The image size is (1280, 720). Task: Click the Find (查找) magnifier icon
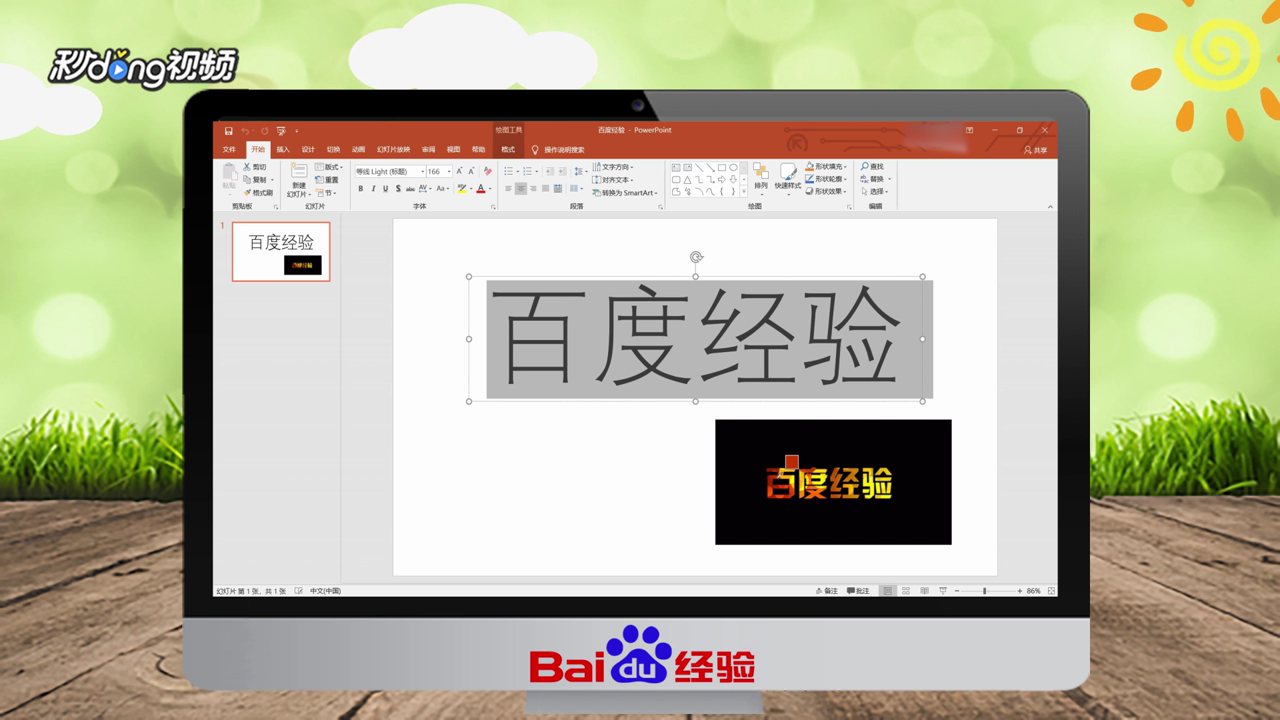[x=865, y=166]
